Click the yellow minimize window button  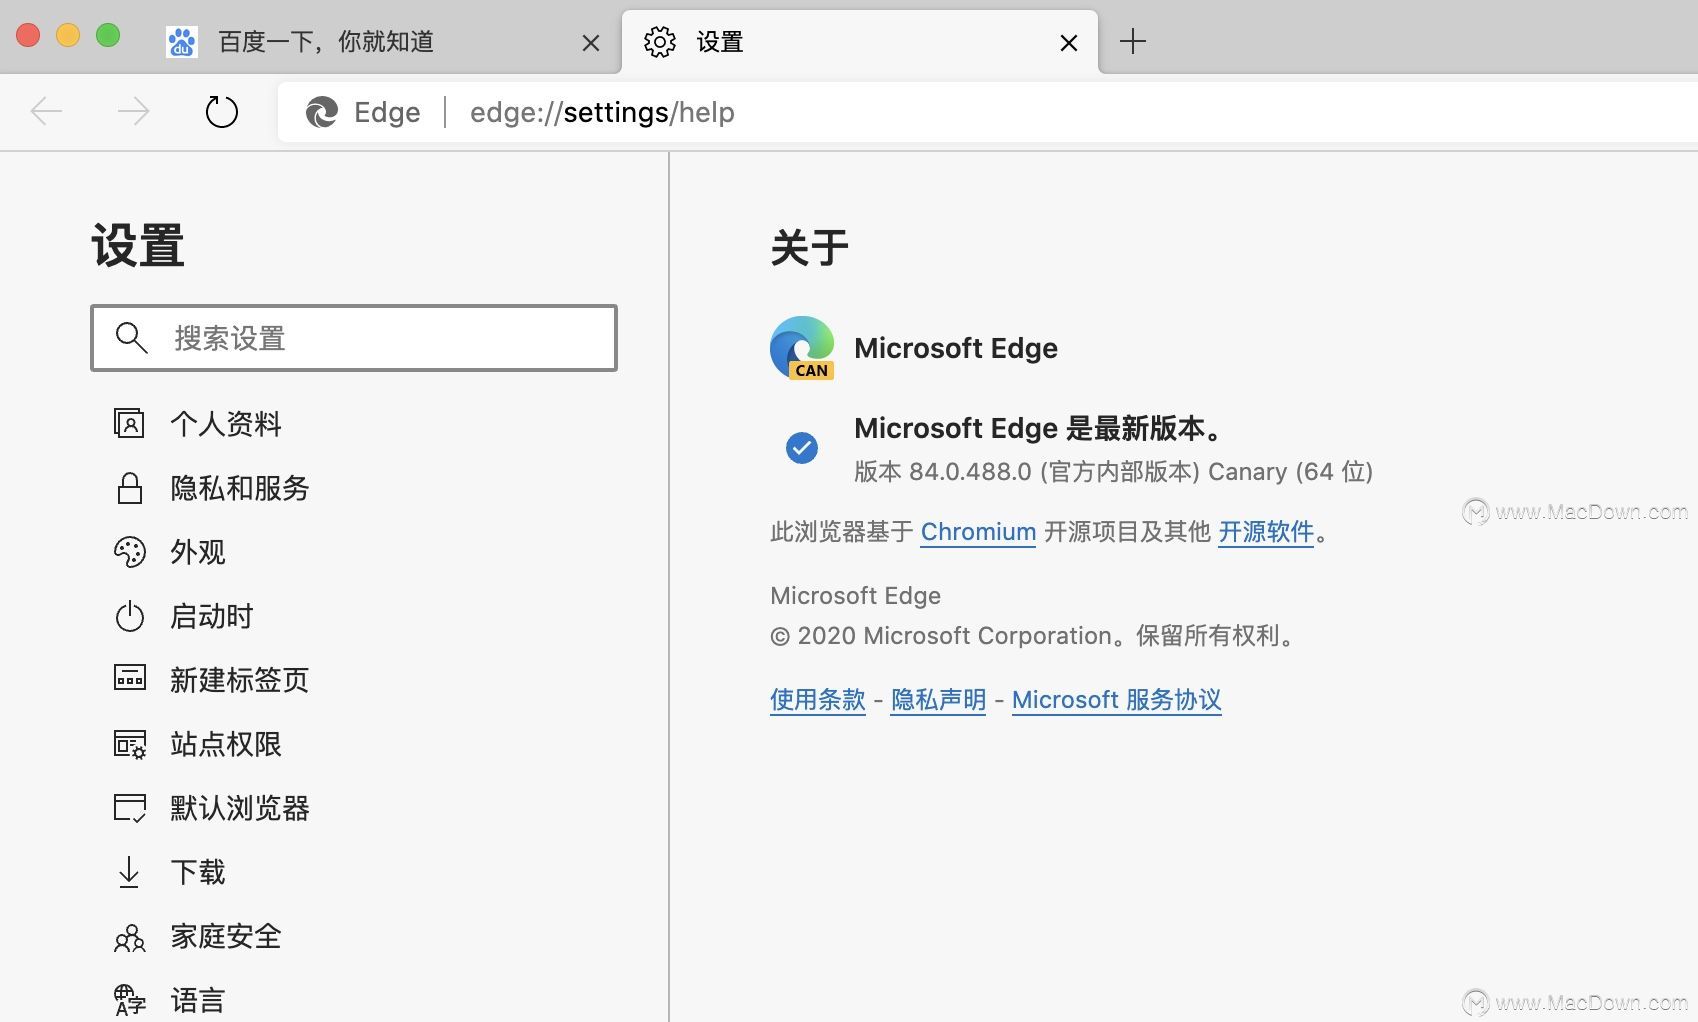click(x=68, y=35)
